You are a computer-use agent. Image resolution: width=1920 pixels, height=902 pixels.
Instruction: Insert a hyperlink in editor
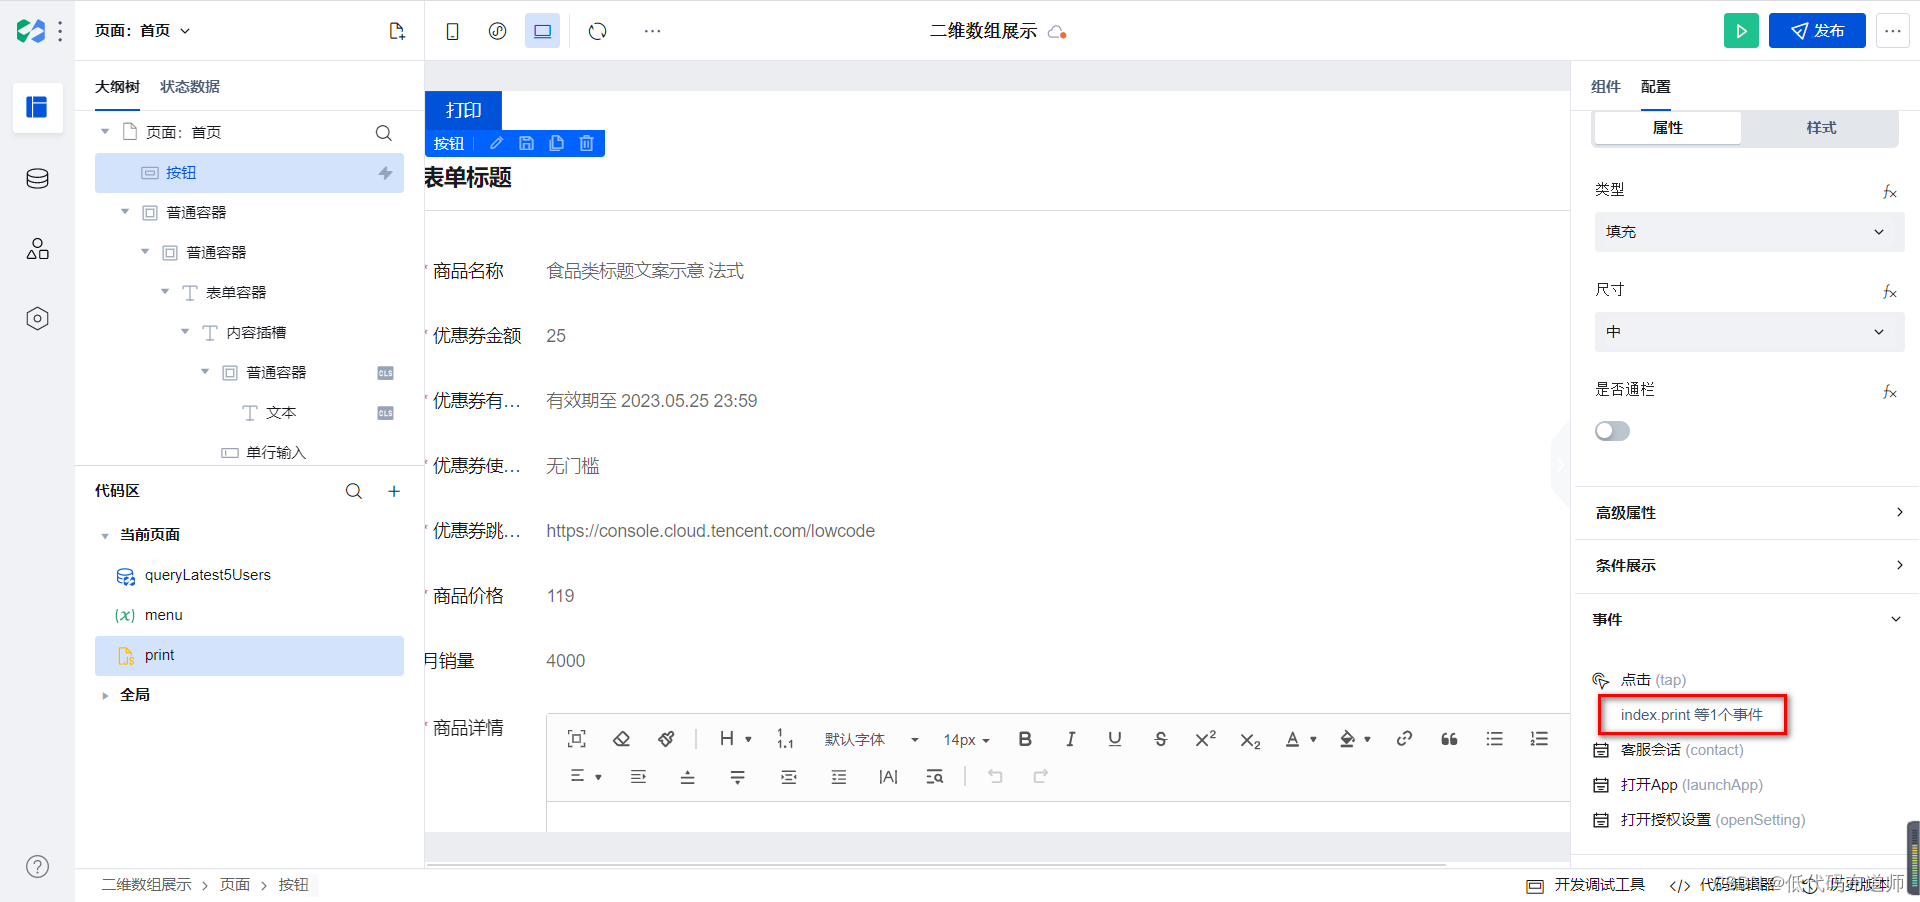(x=1404, y=739)
